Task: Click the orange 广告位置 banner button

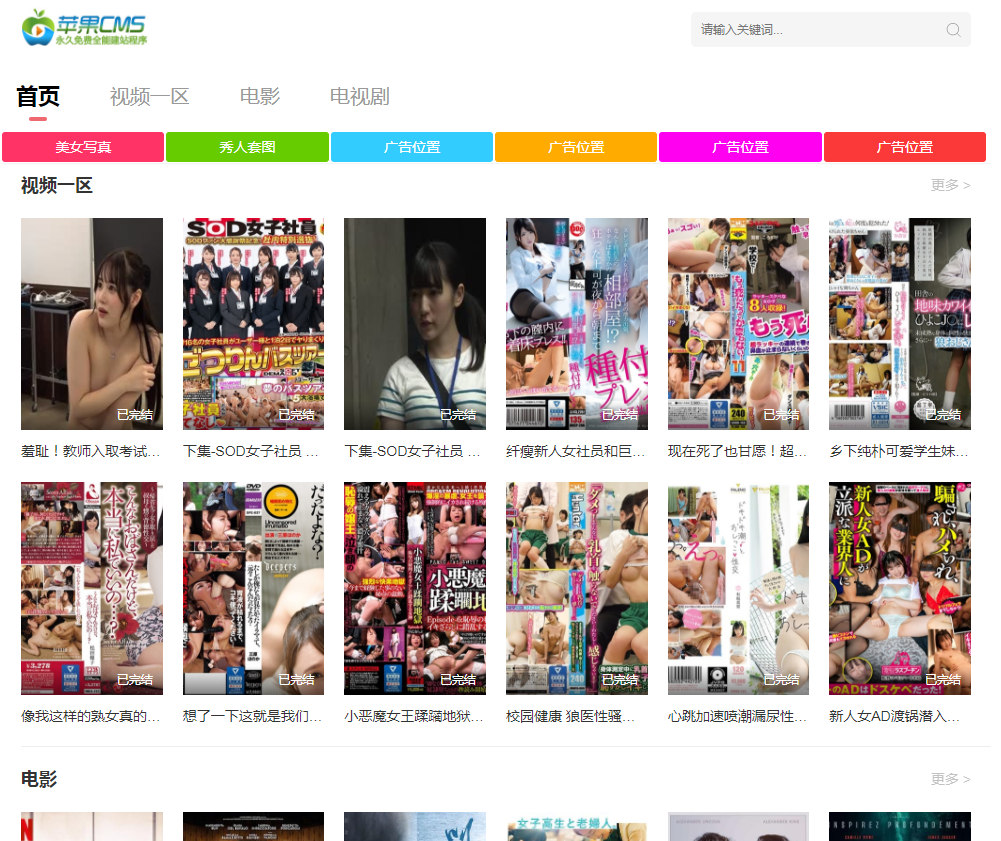Action: [576, 147]
